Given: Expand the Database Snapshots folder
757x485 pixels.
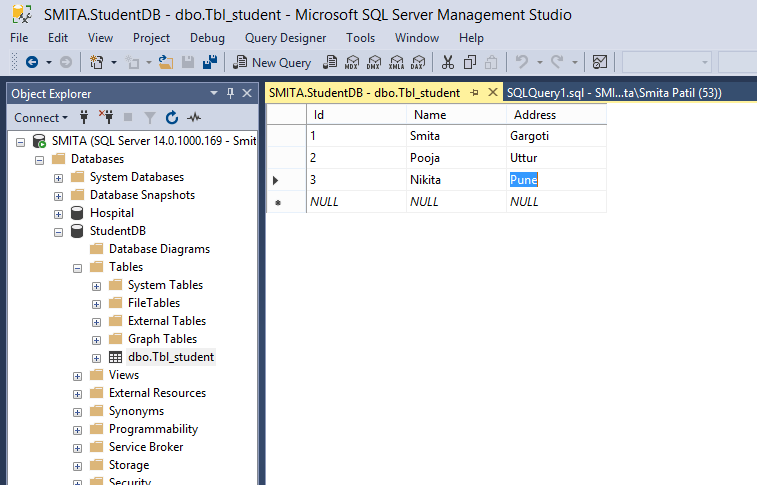Looking at the screenshot, I should [x=58, y=196].
